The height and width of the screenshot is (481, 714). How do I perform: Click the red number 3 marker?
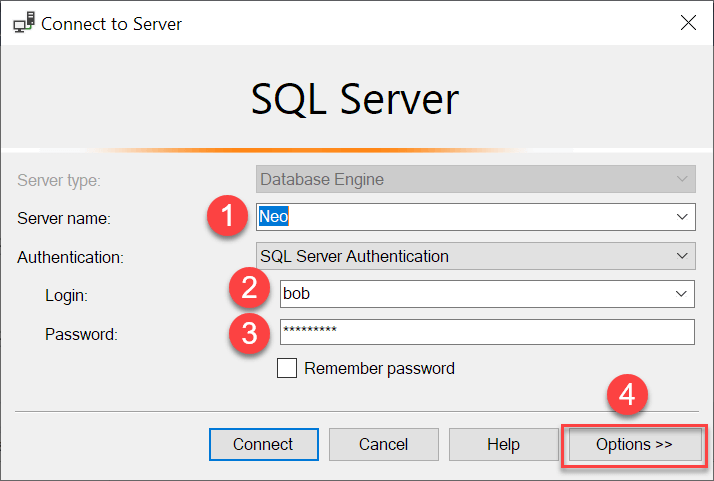(247, 333)
